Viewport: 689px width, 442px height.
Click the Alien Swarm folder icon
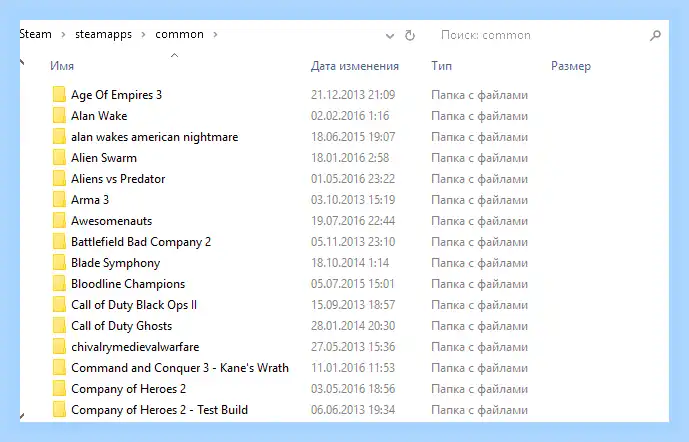(x=59, y=158)
